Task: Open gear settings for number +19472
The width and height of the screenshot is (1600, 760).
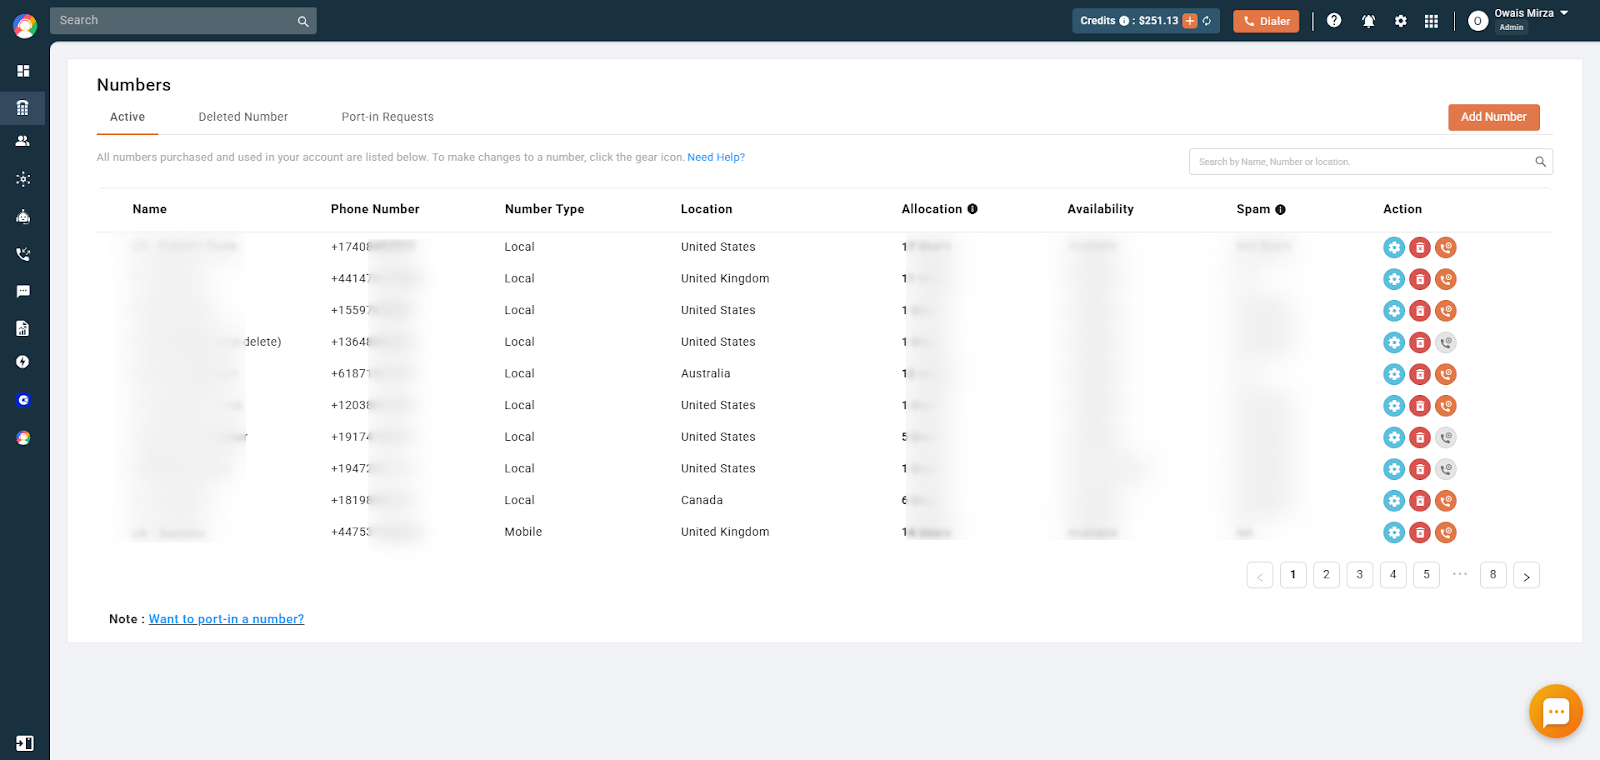Action: point(1394,469)
